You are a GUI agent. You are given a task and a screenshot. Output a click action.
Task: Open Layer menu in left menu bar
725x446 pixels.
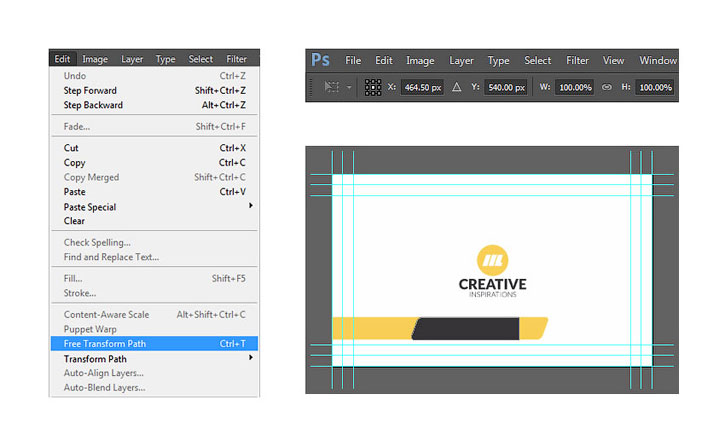point(132,59)
